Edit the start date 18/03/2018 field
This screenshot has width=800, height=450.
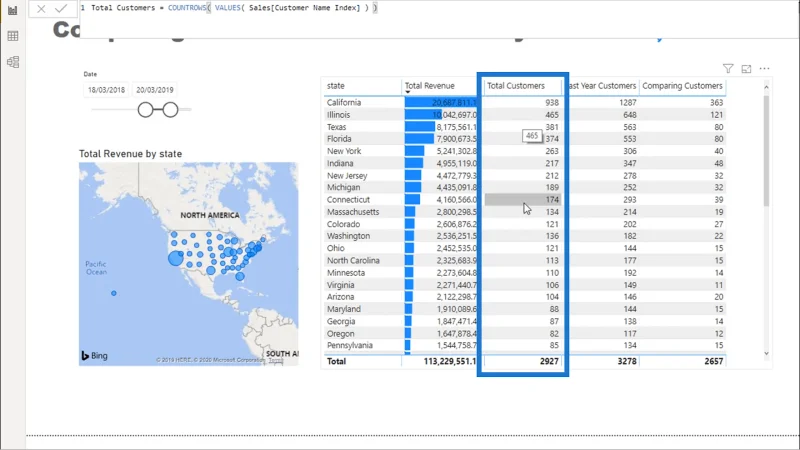pos(106,90)
